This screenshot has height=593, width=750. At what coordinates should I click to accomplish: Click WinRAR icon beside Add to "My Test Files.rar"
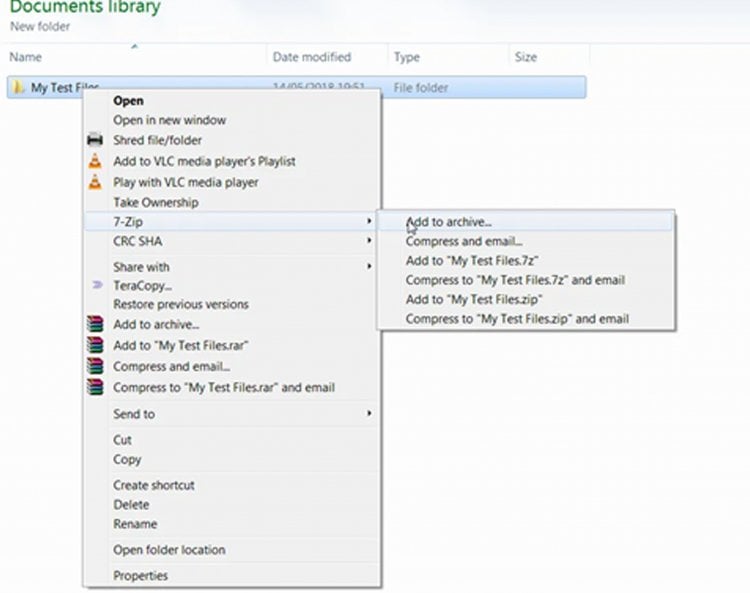pyautogui.click(x=95, y=345)
